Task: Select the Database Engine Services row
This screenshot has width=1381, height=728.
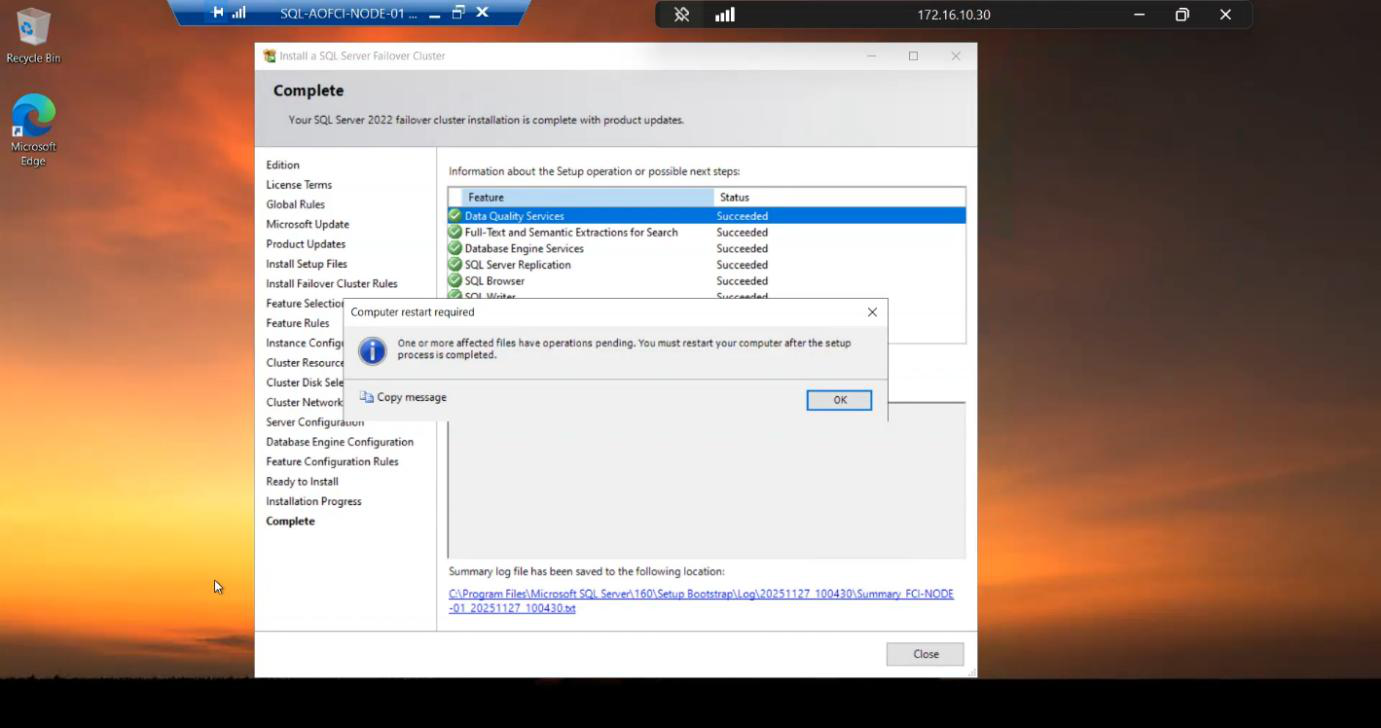Action: (706, 248)
